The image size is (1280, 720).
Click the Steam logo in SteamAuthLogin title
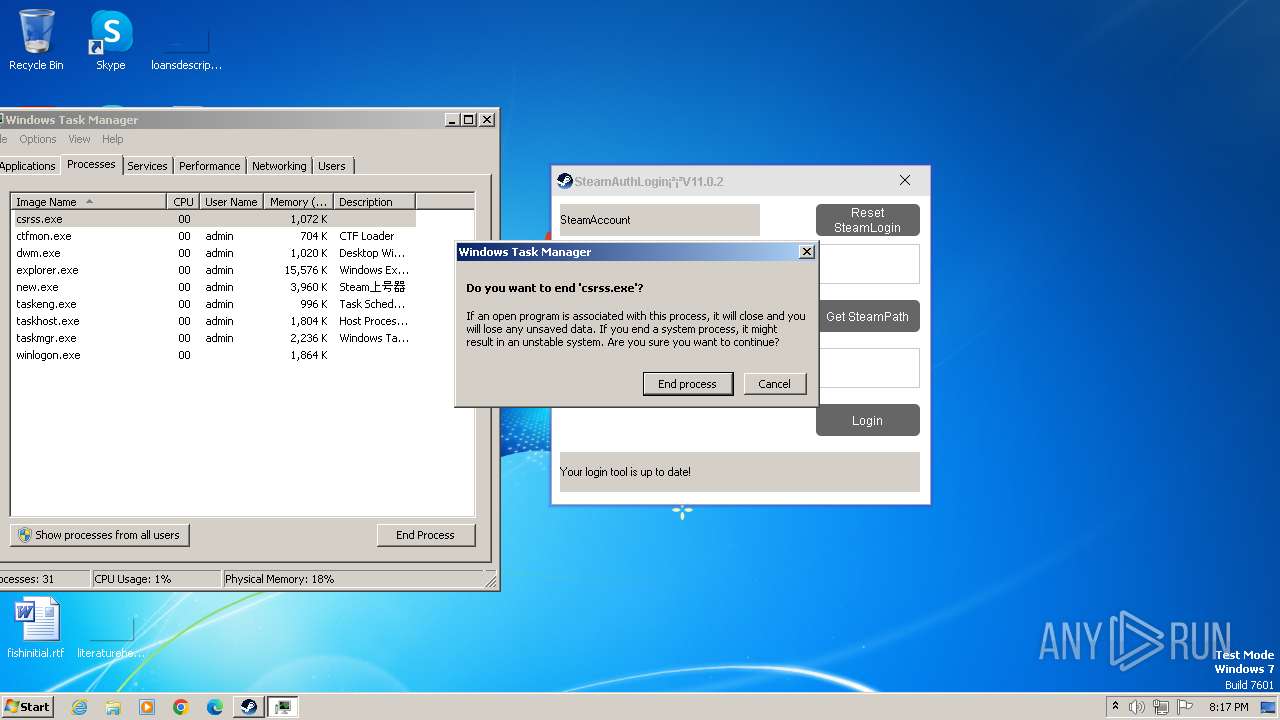click(x=565, y=181)
